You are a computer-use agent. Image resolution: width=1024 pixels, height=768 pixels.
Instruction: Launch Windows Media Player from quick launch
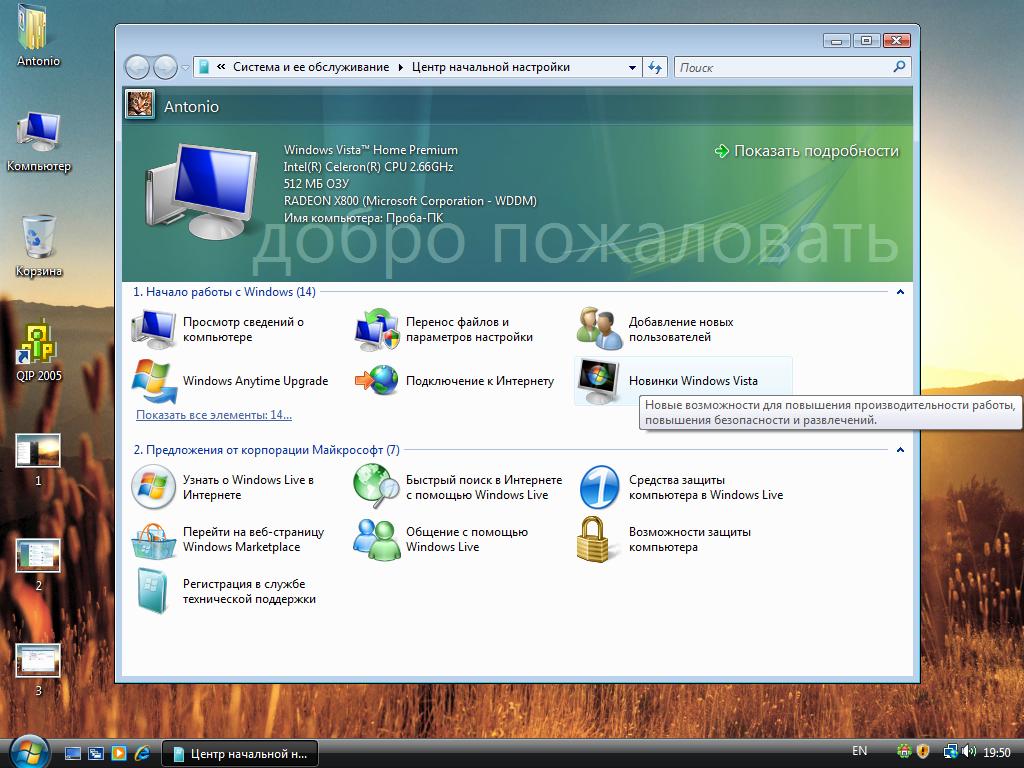click(119, 754)
